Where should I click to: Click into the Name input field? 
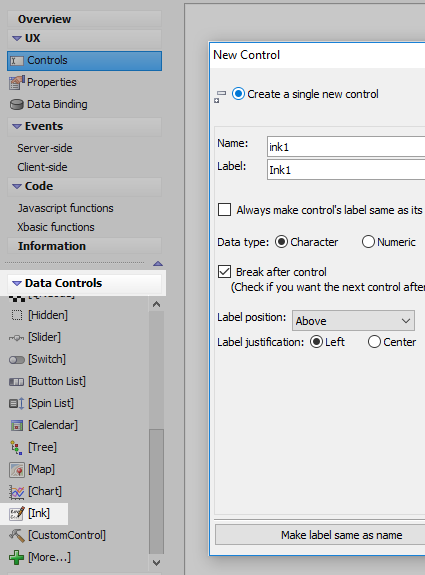coord(346,147)
